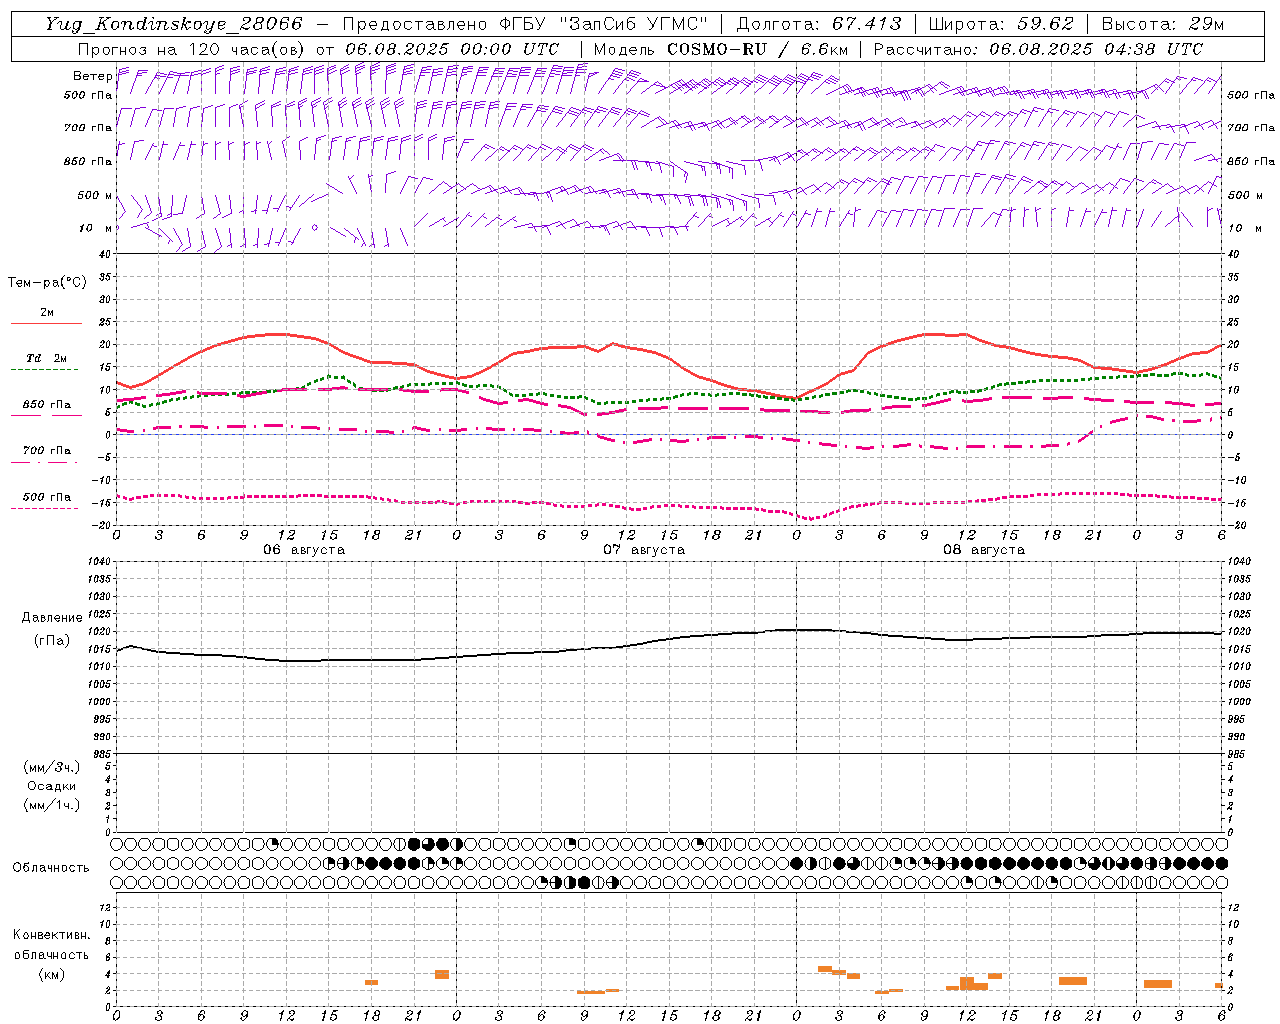Click the 06 августа date label
The height and width of the screenshot is (1024, 1280).
pyautogui.click(x=304, y=550)
